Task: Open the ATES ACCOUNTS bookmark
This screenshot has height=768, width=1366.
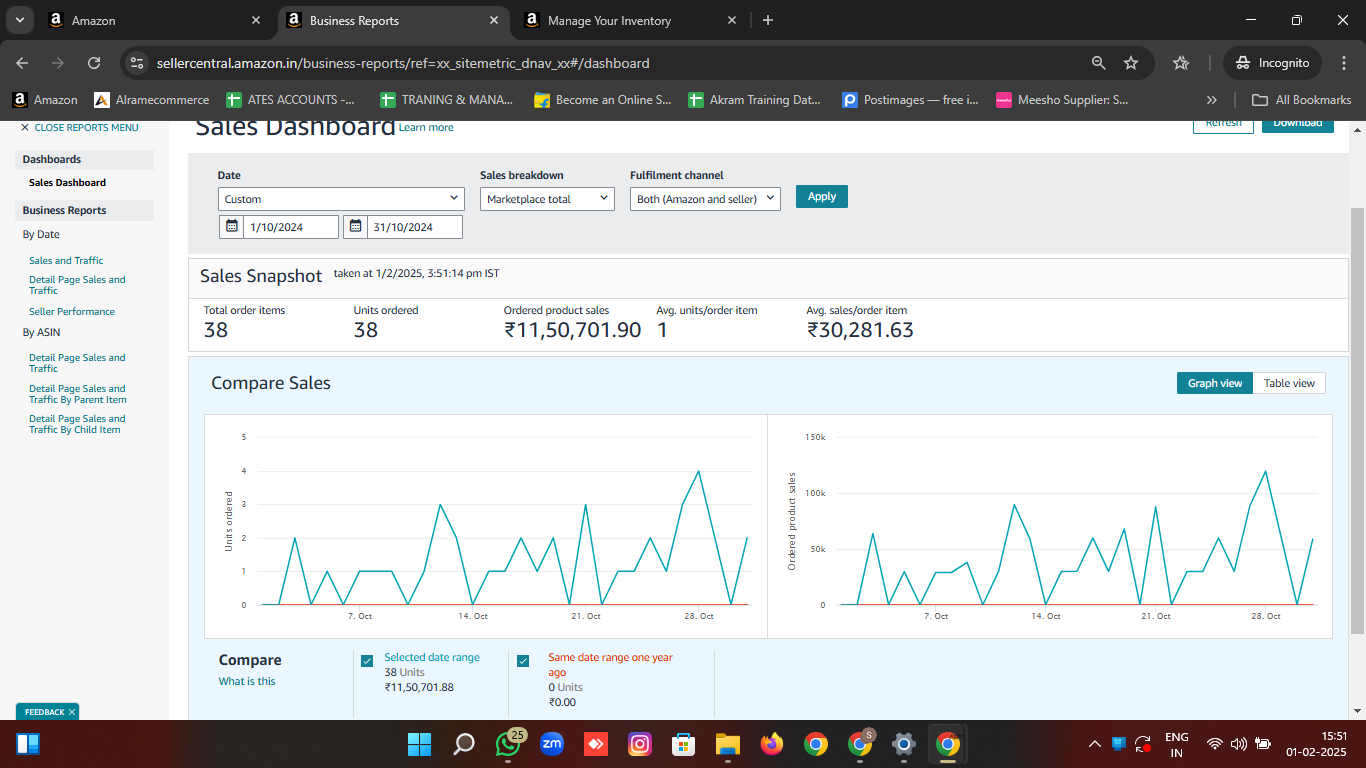Action: pyautogui.click(x=290, y=100)
